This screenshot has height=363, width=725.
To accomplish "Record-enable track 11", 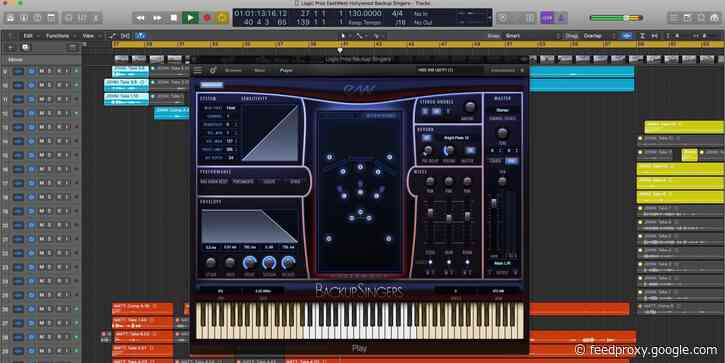I will pyautogui.click(x=59, y=99).
